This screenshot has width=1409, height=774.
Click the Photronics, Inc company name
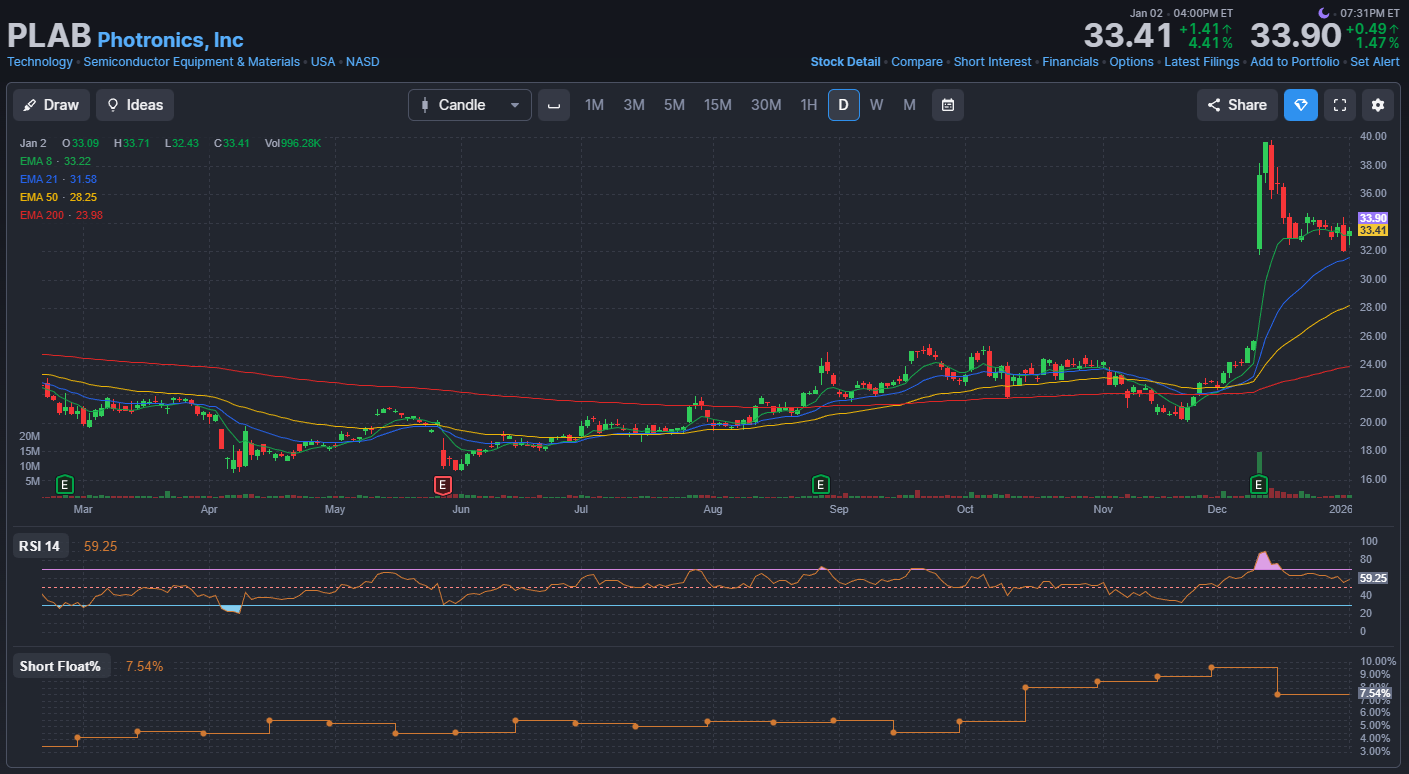coord(170,40)
